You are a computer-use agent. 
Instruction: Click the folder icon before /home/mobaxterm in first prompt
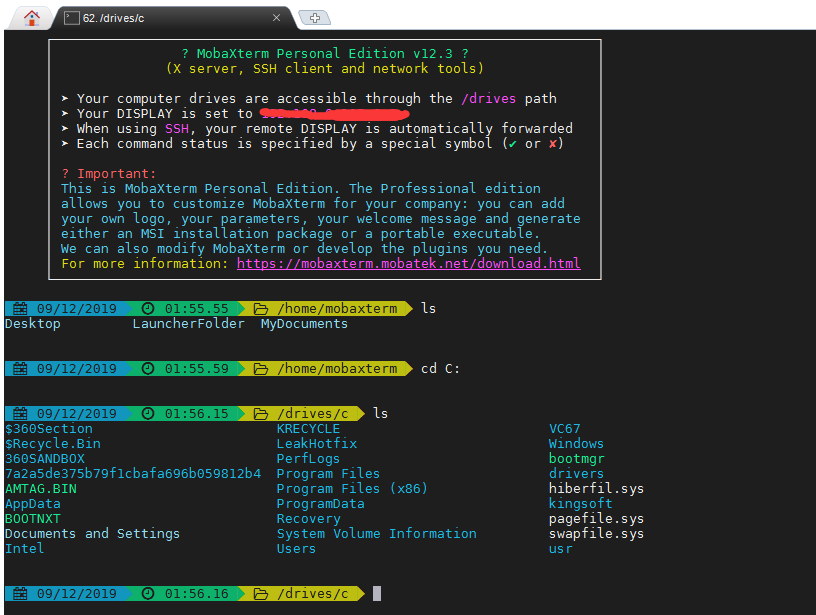pyautogui.click(x=261, y=309)
